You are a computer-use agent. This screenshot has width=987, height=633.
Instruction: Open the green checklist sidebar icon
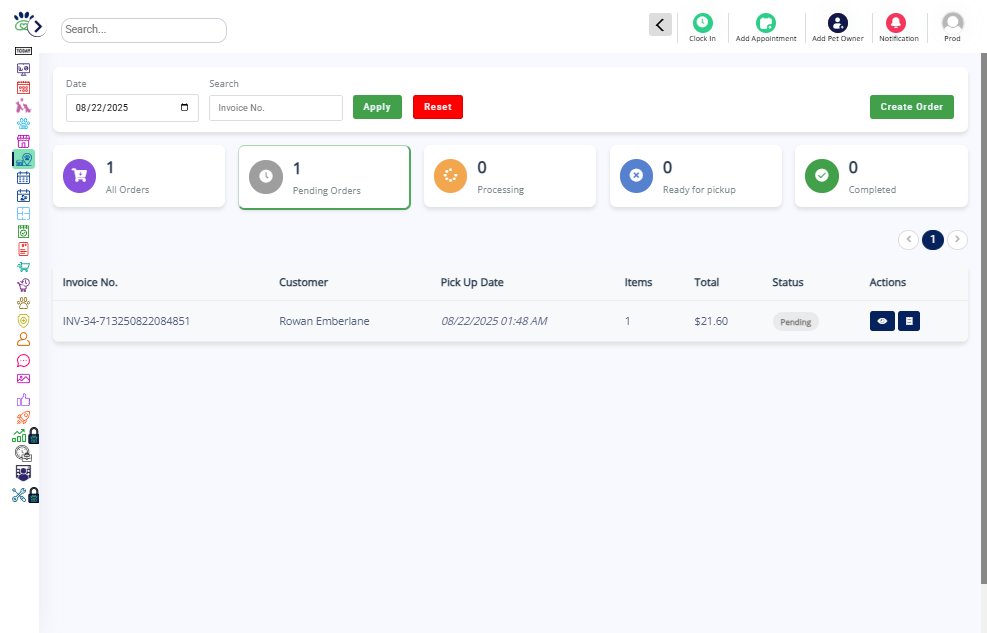pyautogui.click(x=23, y=232)
